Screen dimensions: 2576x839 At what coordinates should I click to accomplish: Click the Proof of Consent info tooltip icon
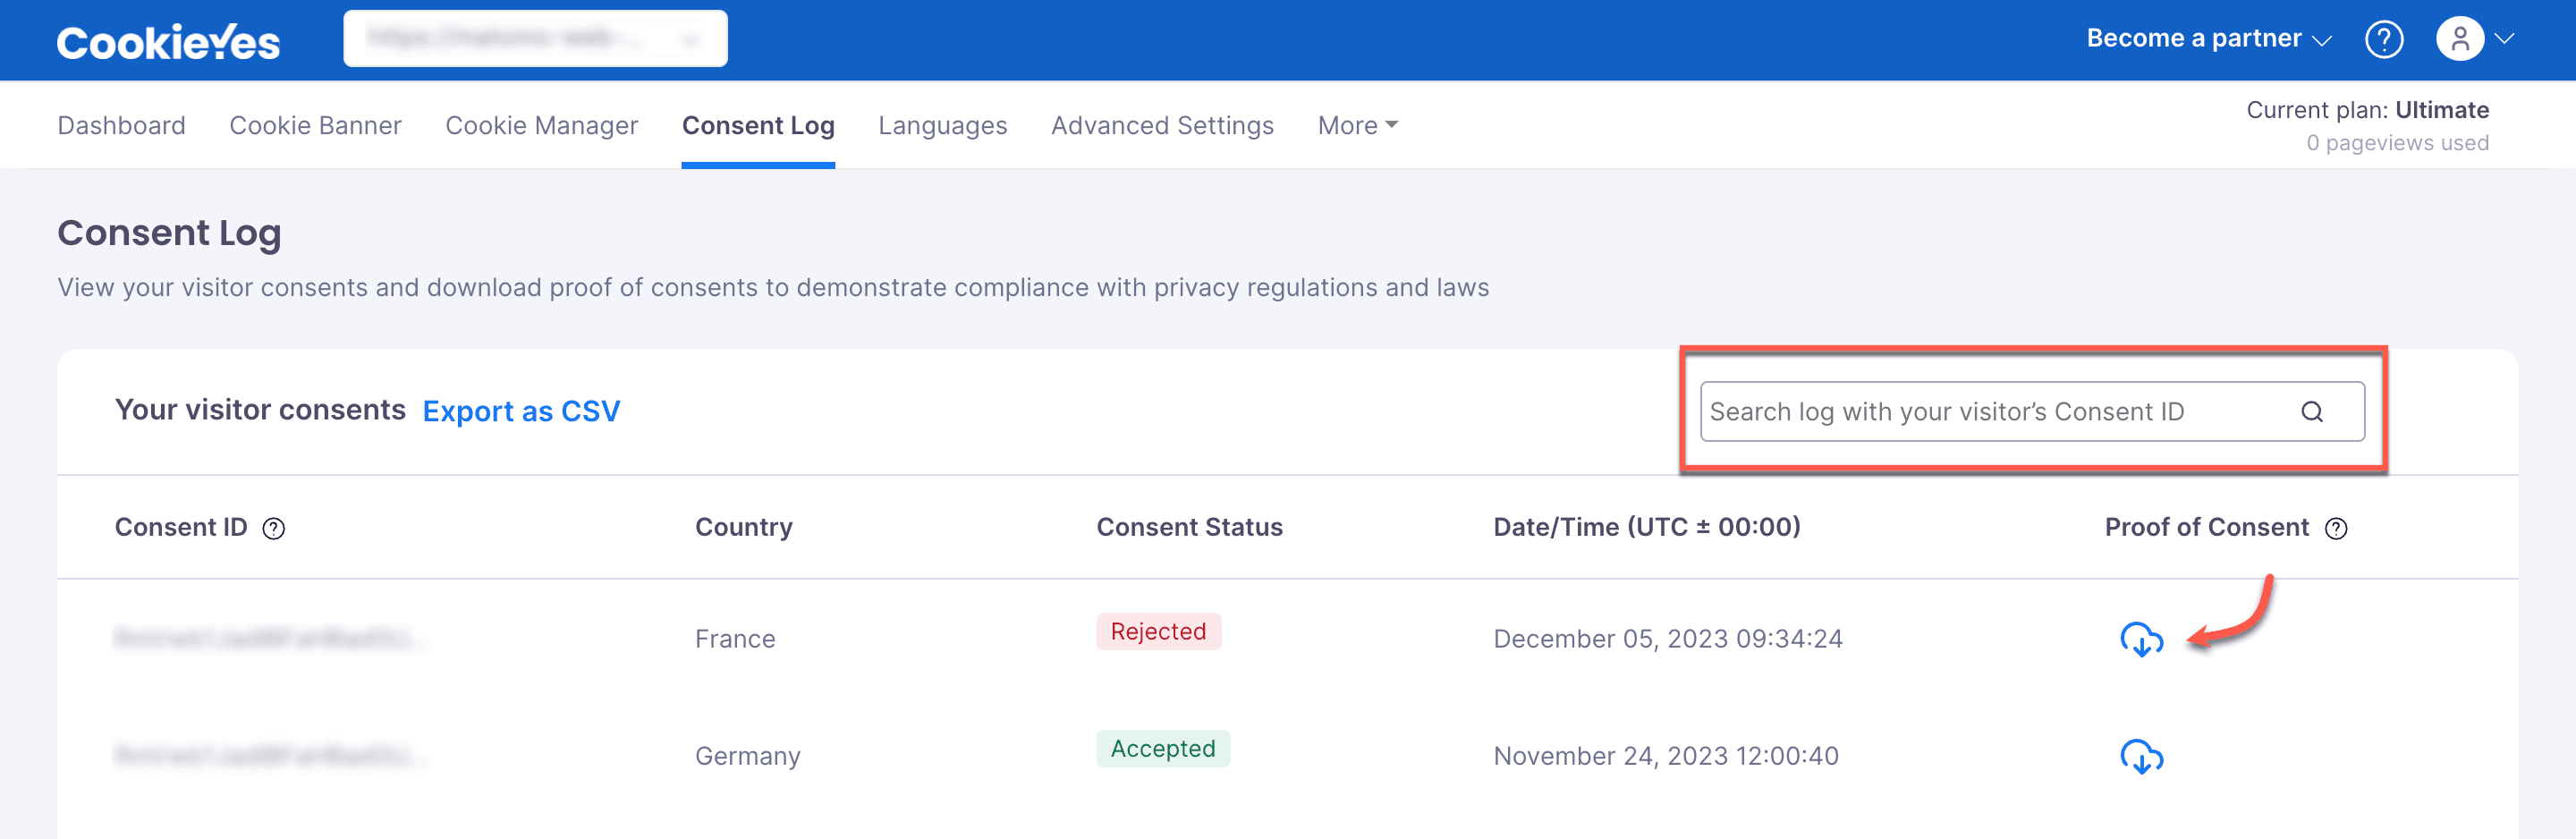point(2335,529)
